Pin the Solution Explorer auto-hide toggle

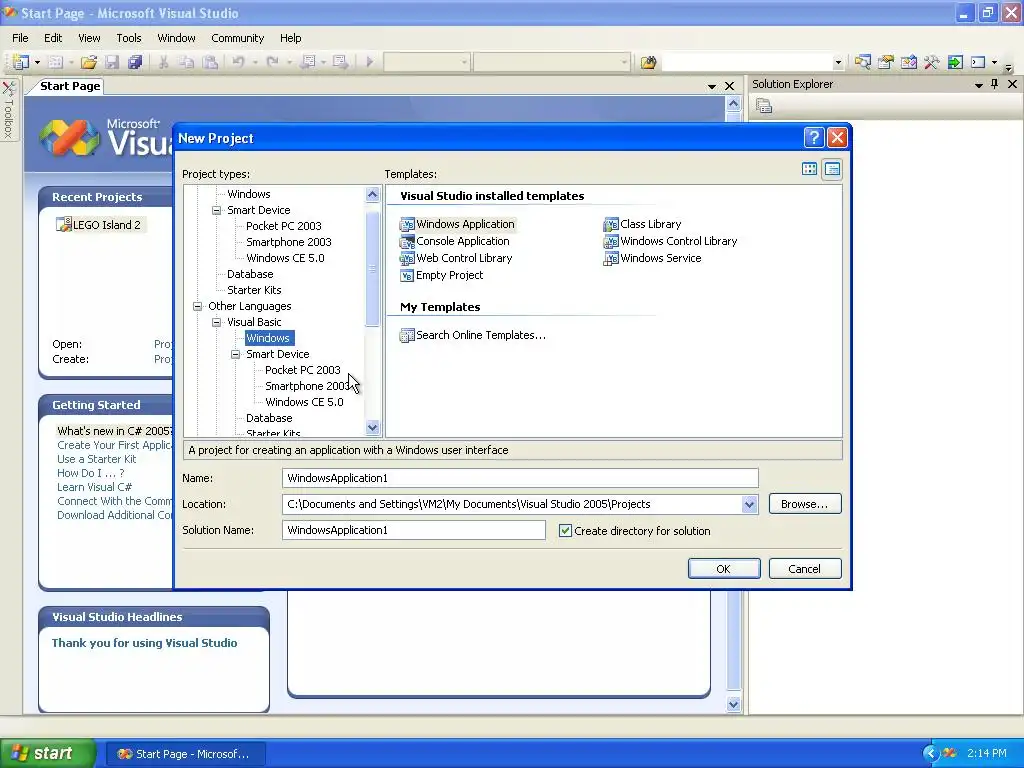(x=995, y=84)
